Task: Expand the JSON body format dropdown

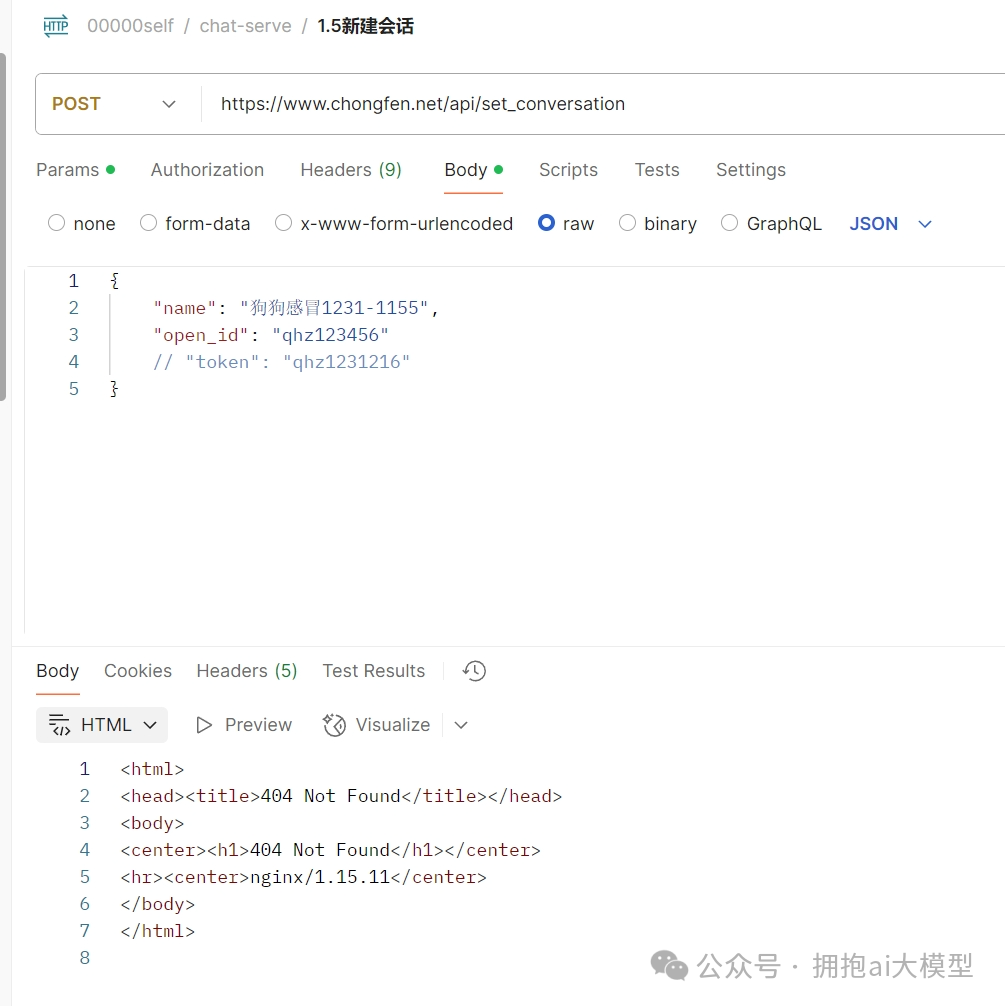Action: [x=924, y=224]
